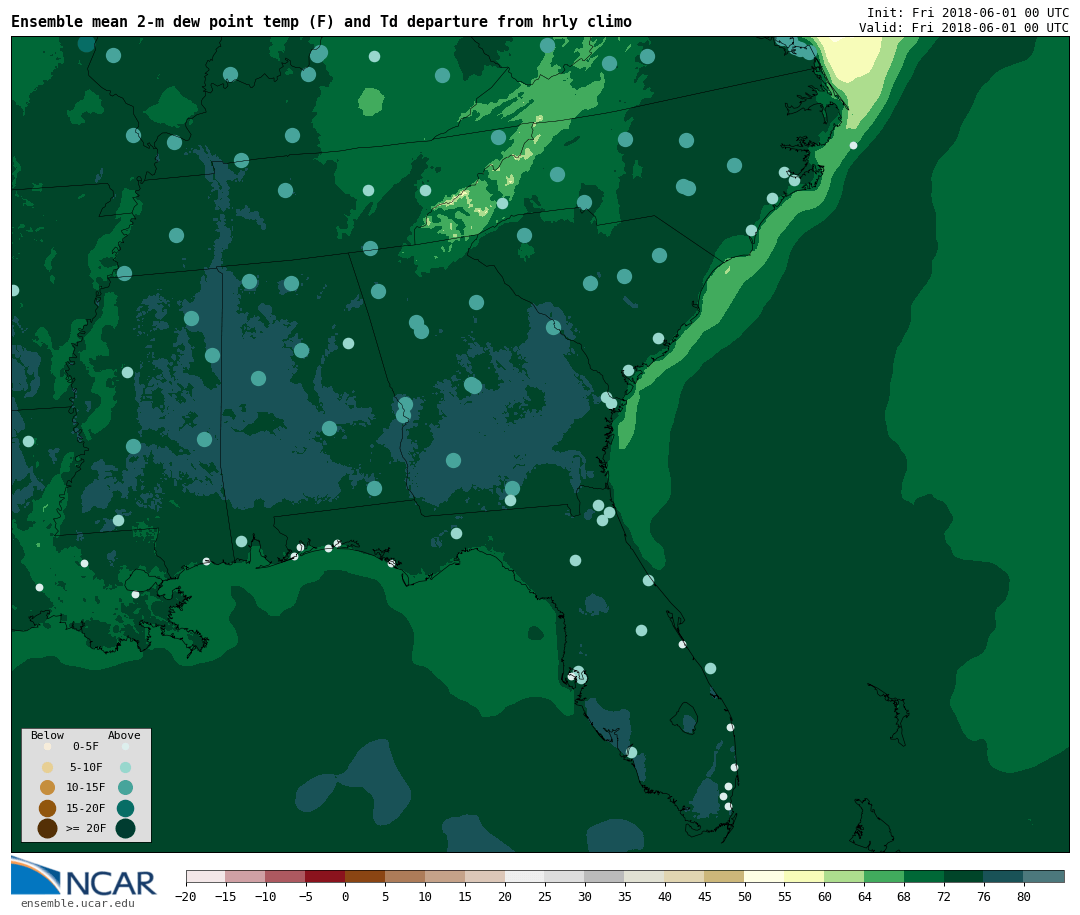This screenshot has width=1080, height=915.
Task: Select the dark red swatch between -5 and 0
Action: click(x=325, y=877)
